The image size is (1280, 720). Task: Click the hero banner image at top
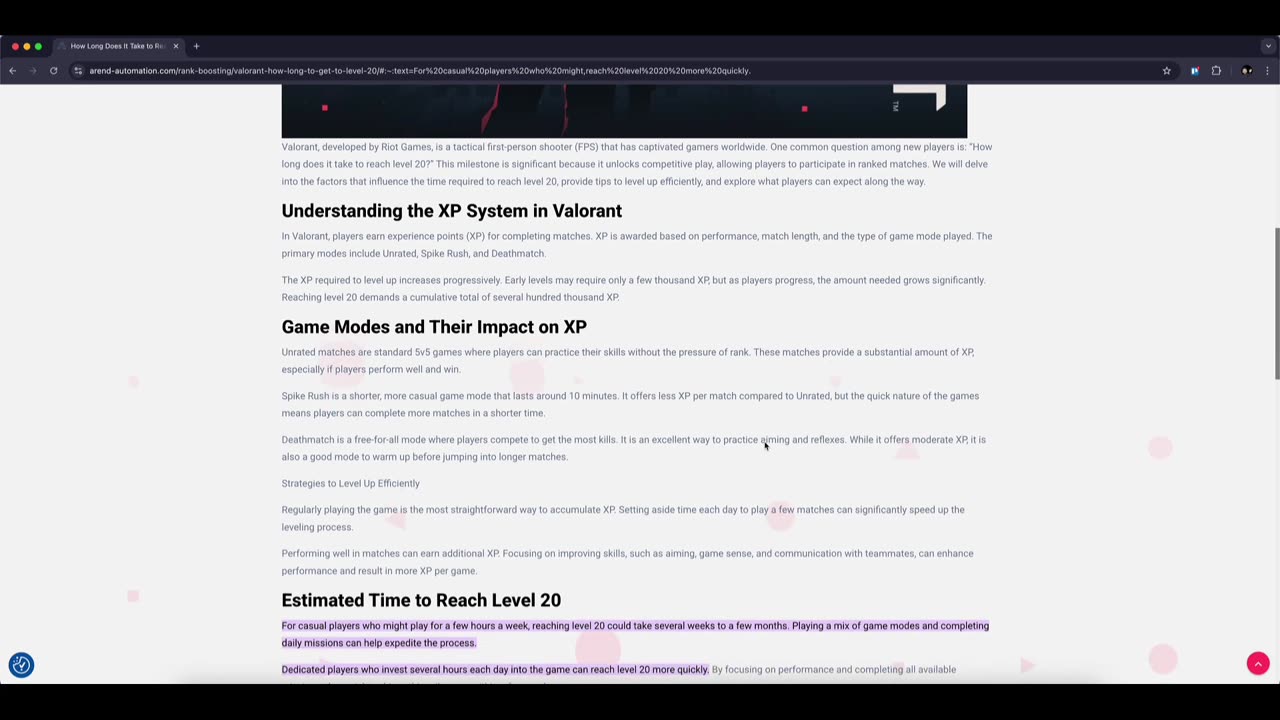(x=624, y=111)
